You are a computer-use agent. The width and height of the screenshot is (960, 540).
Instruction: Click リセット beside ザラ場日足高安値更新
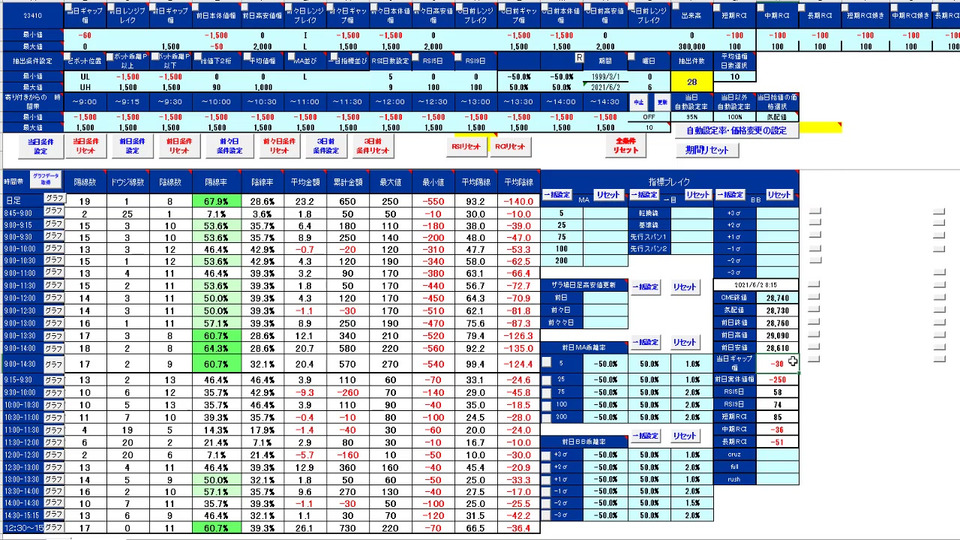coord(684,287)
